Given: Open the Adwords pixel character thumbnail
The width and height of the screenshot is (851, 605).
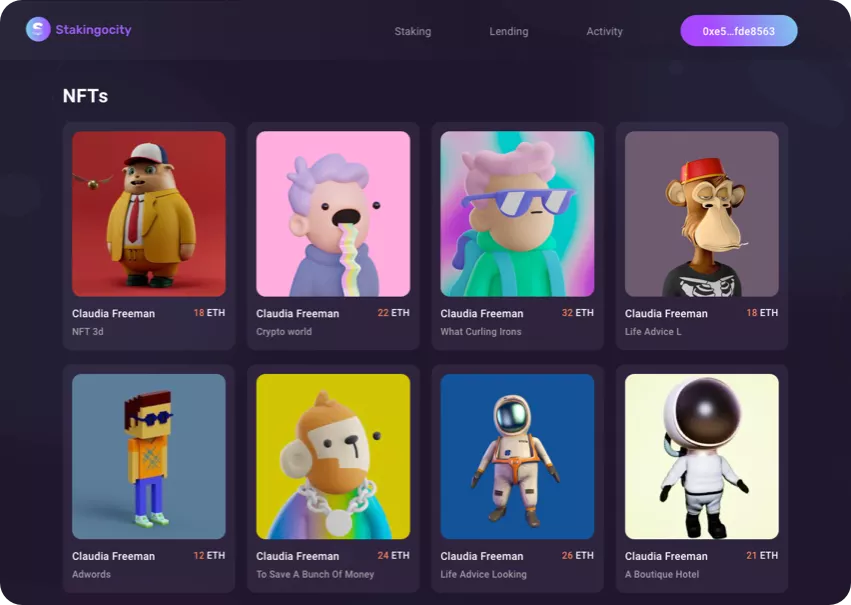Looking at the screenshot, I should 149,456.
